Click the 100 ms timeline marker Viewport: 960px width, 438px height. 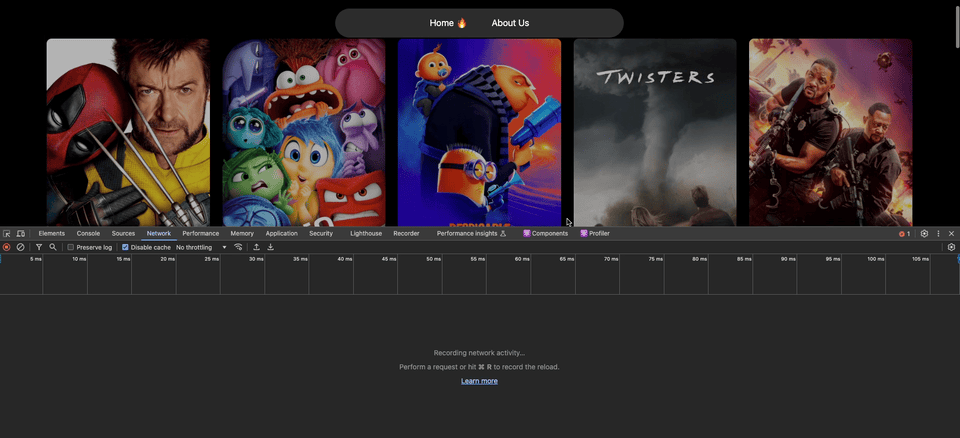(876, 259)
